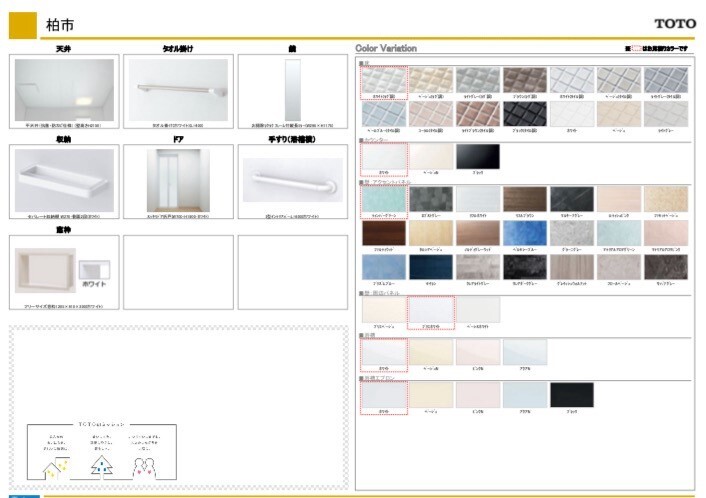Select the window frame (窓枠) niche image
Viewport: 706px width, 498px height.
(x=46, y=270)
